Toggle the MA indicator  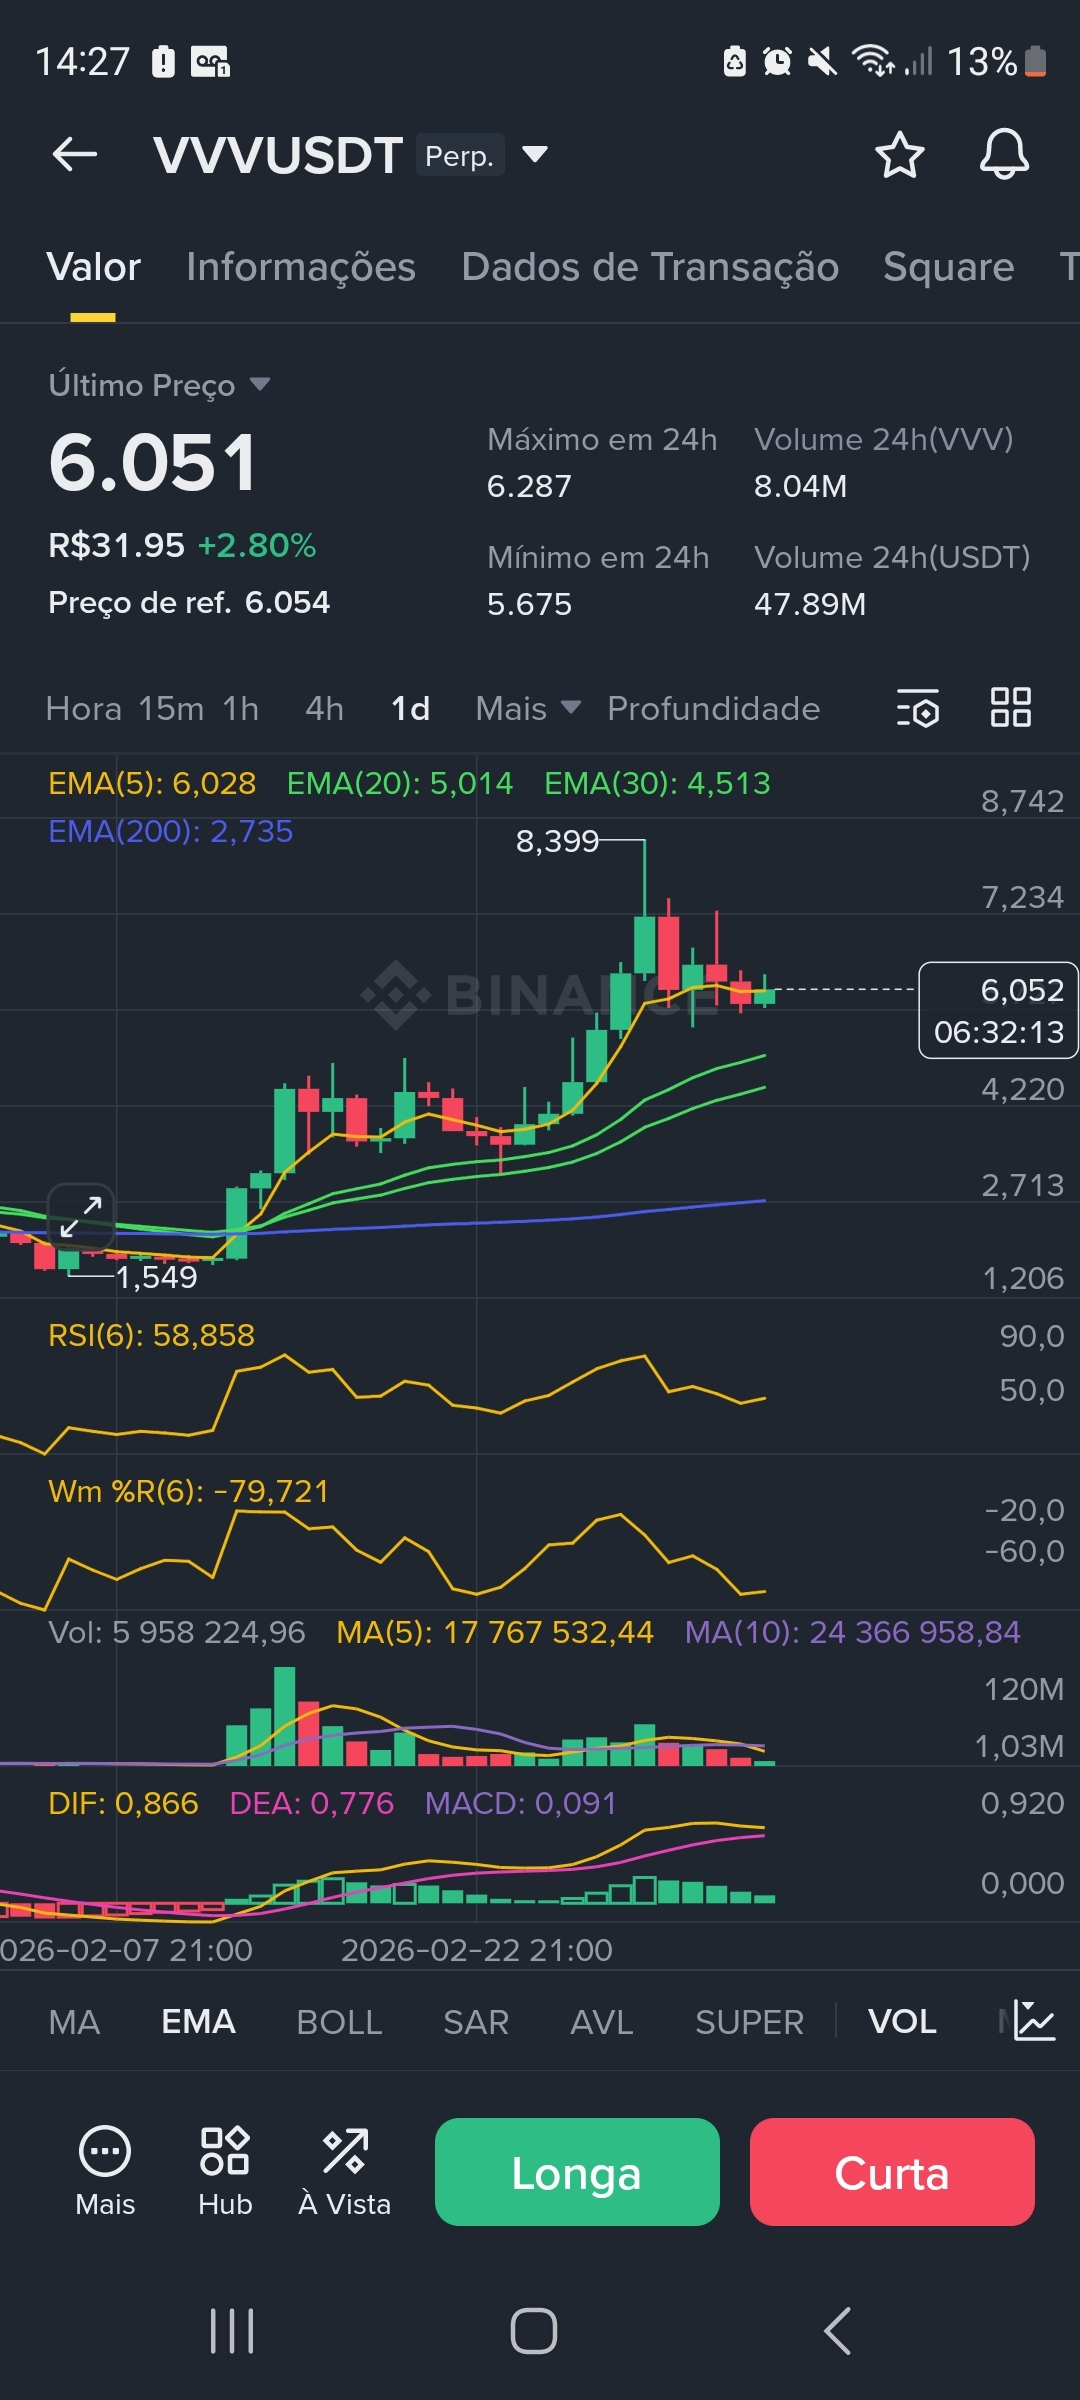[74, 2022]
